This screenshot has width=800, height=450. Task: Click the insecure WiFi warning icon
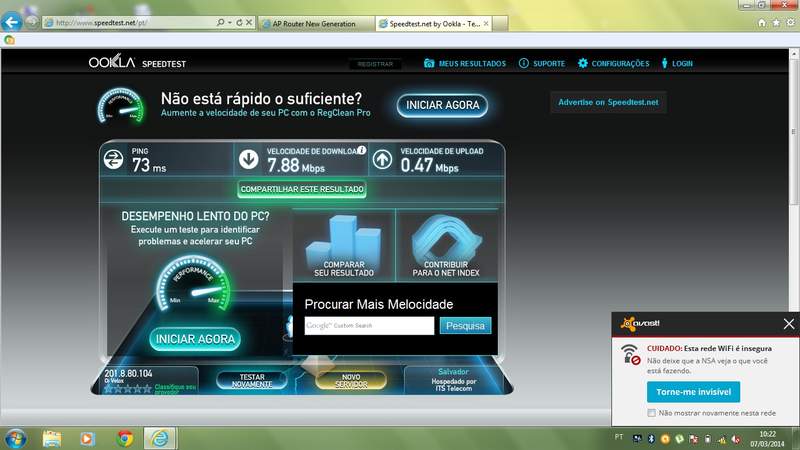[x=631, y=355]
